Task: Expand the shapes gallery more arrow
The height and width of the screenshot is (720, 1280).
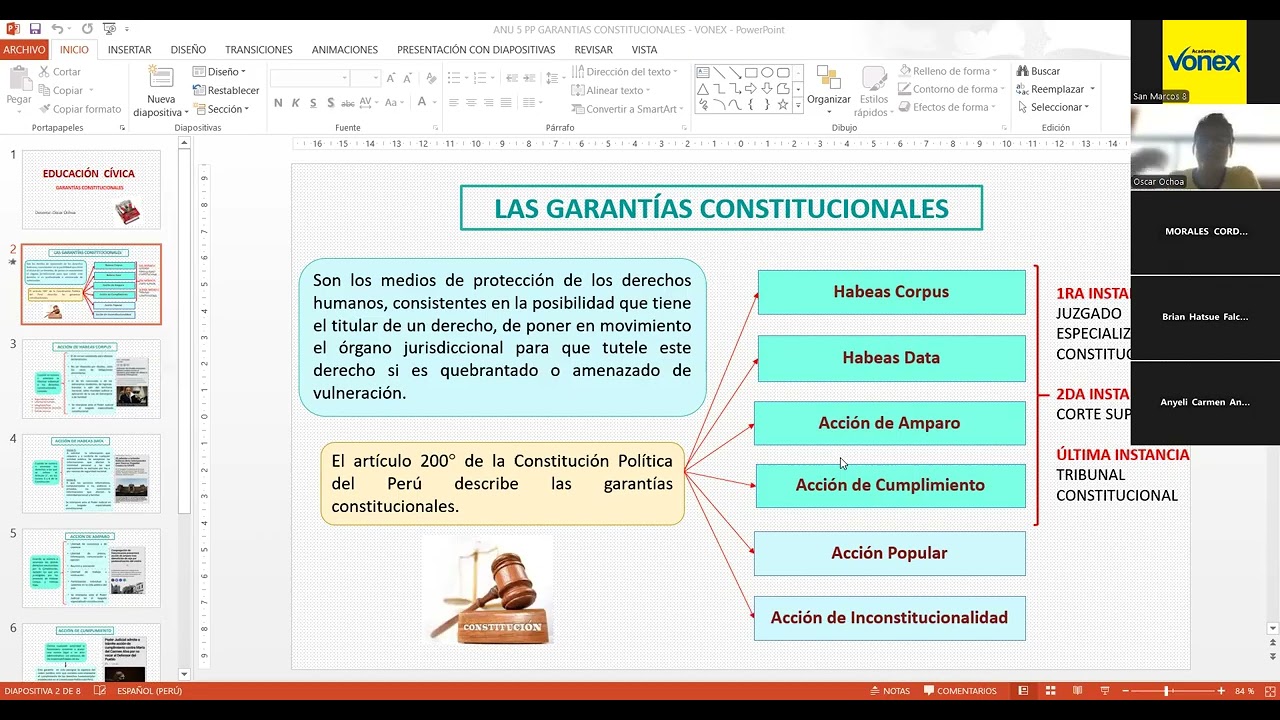Action: point(798,105)
